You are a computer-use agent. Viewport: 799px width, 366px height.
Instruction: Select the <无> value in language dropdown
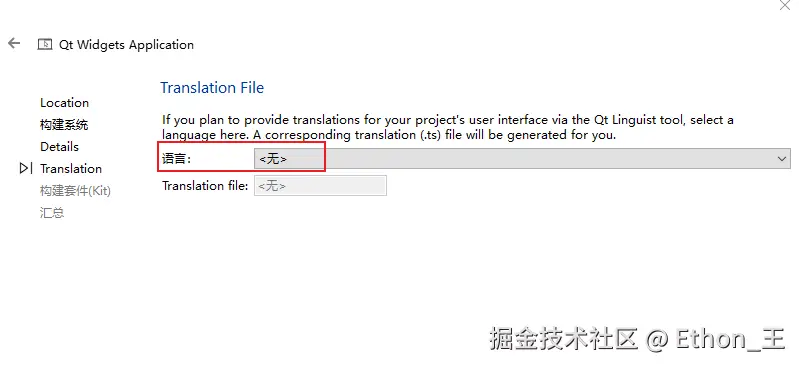coord(273,159)
